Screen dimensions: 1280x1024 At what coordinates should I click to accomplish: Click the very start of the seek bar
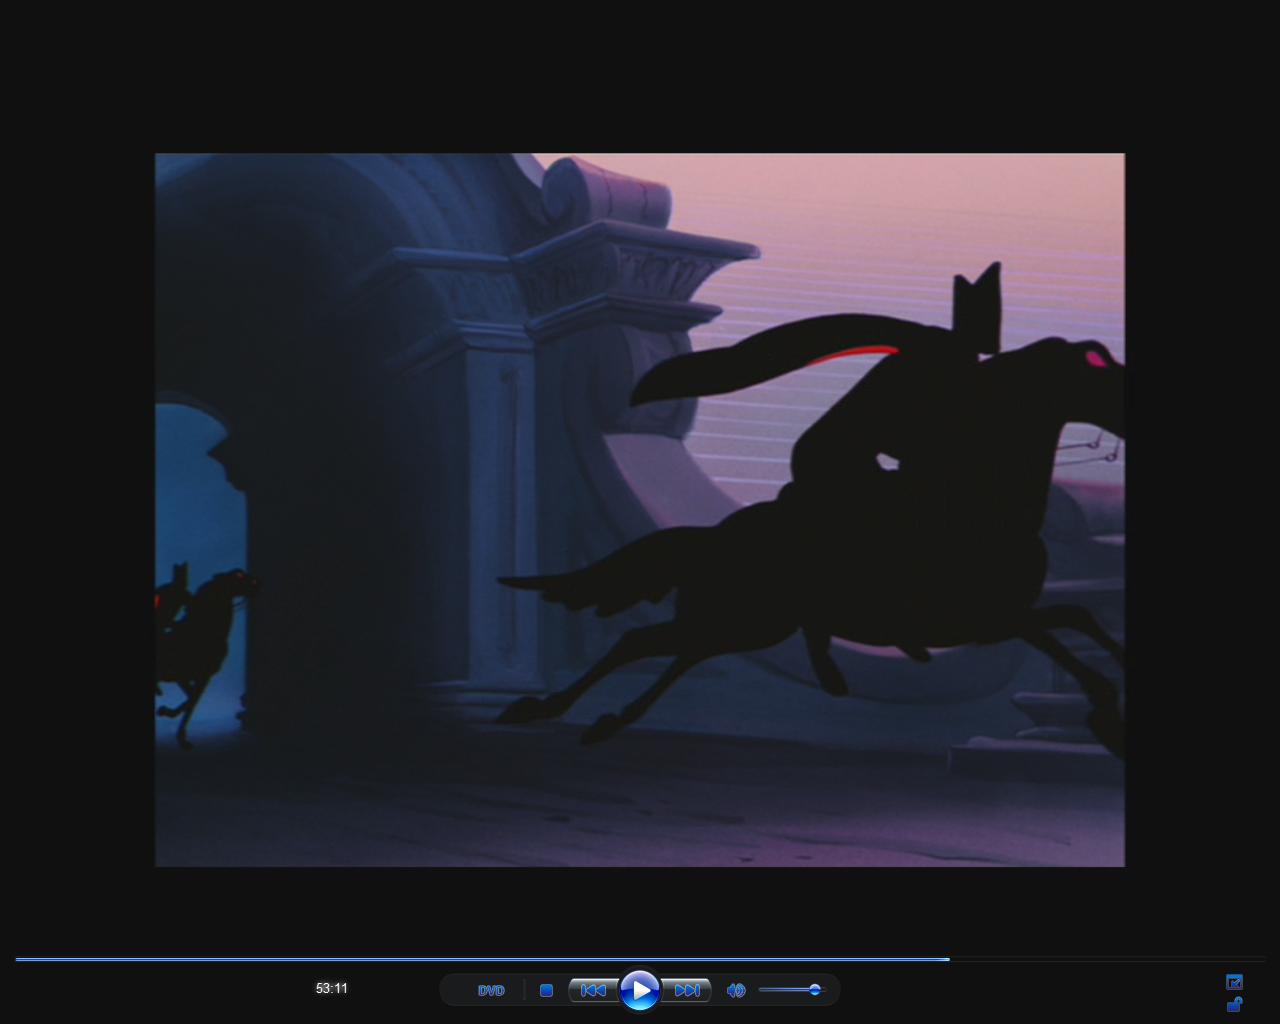(17, 959)
